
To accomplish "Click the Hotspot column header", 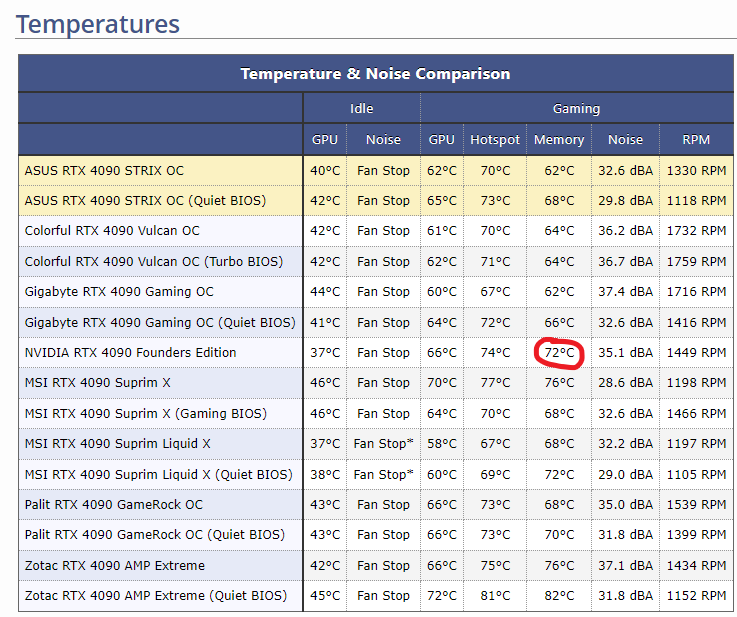I will [495, 140].
